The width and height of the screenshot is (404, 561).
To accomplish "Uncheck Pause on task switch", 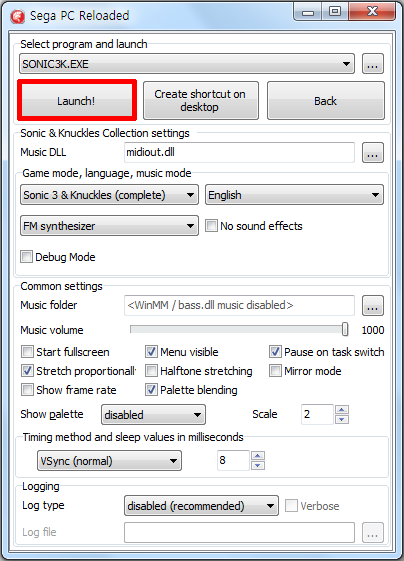I will point(275,352).
